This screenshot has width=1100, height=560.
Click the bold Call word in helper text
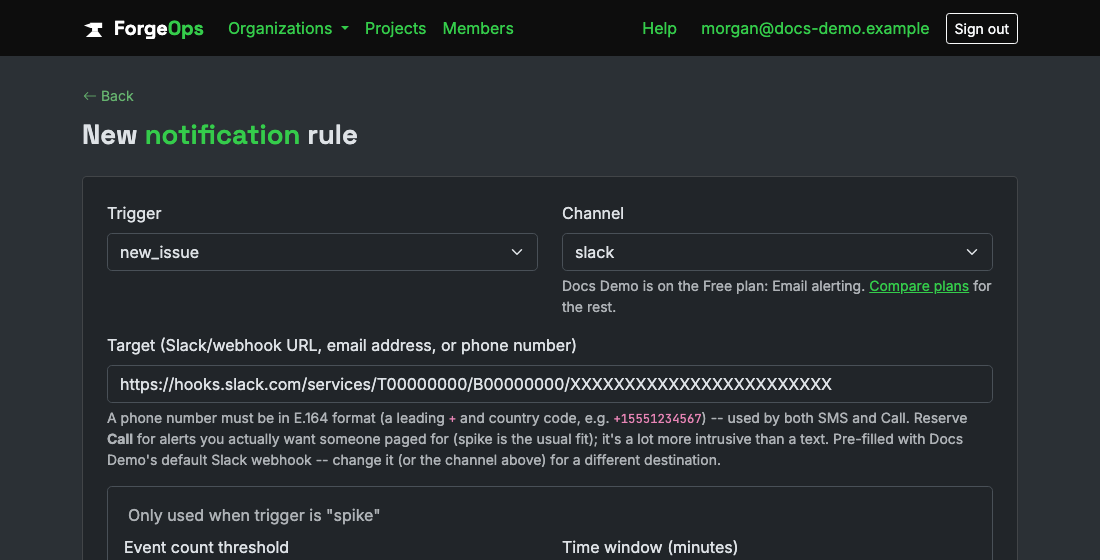click(x=120, y=439)
